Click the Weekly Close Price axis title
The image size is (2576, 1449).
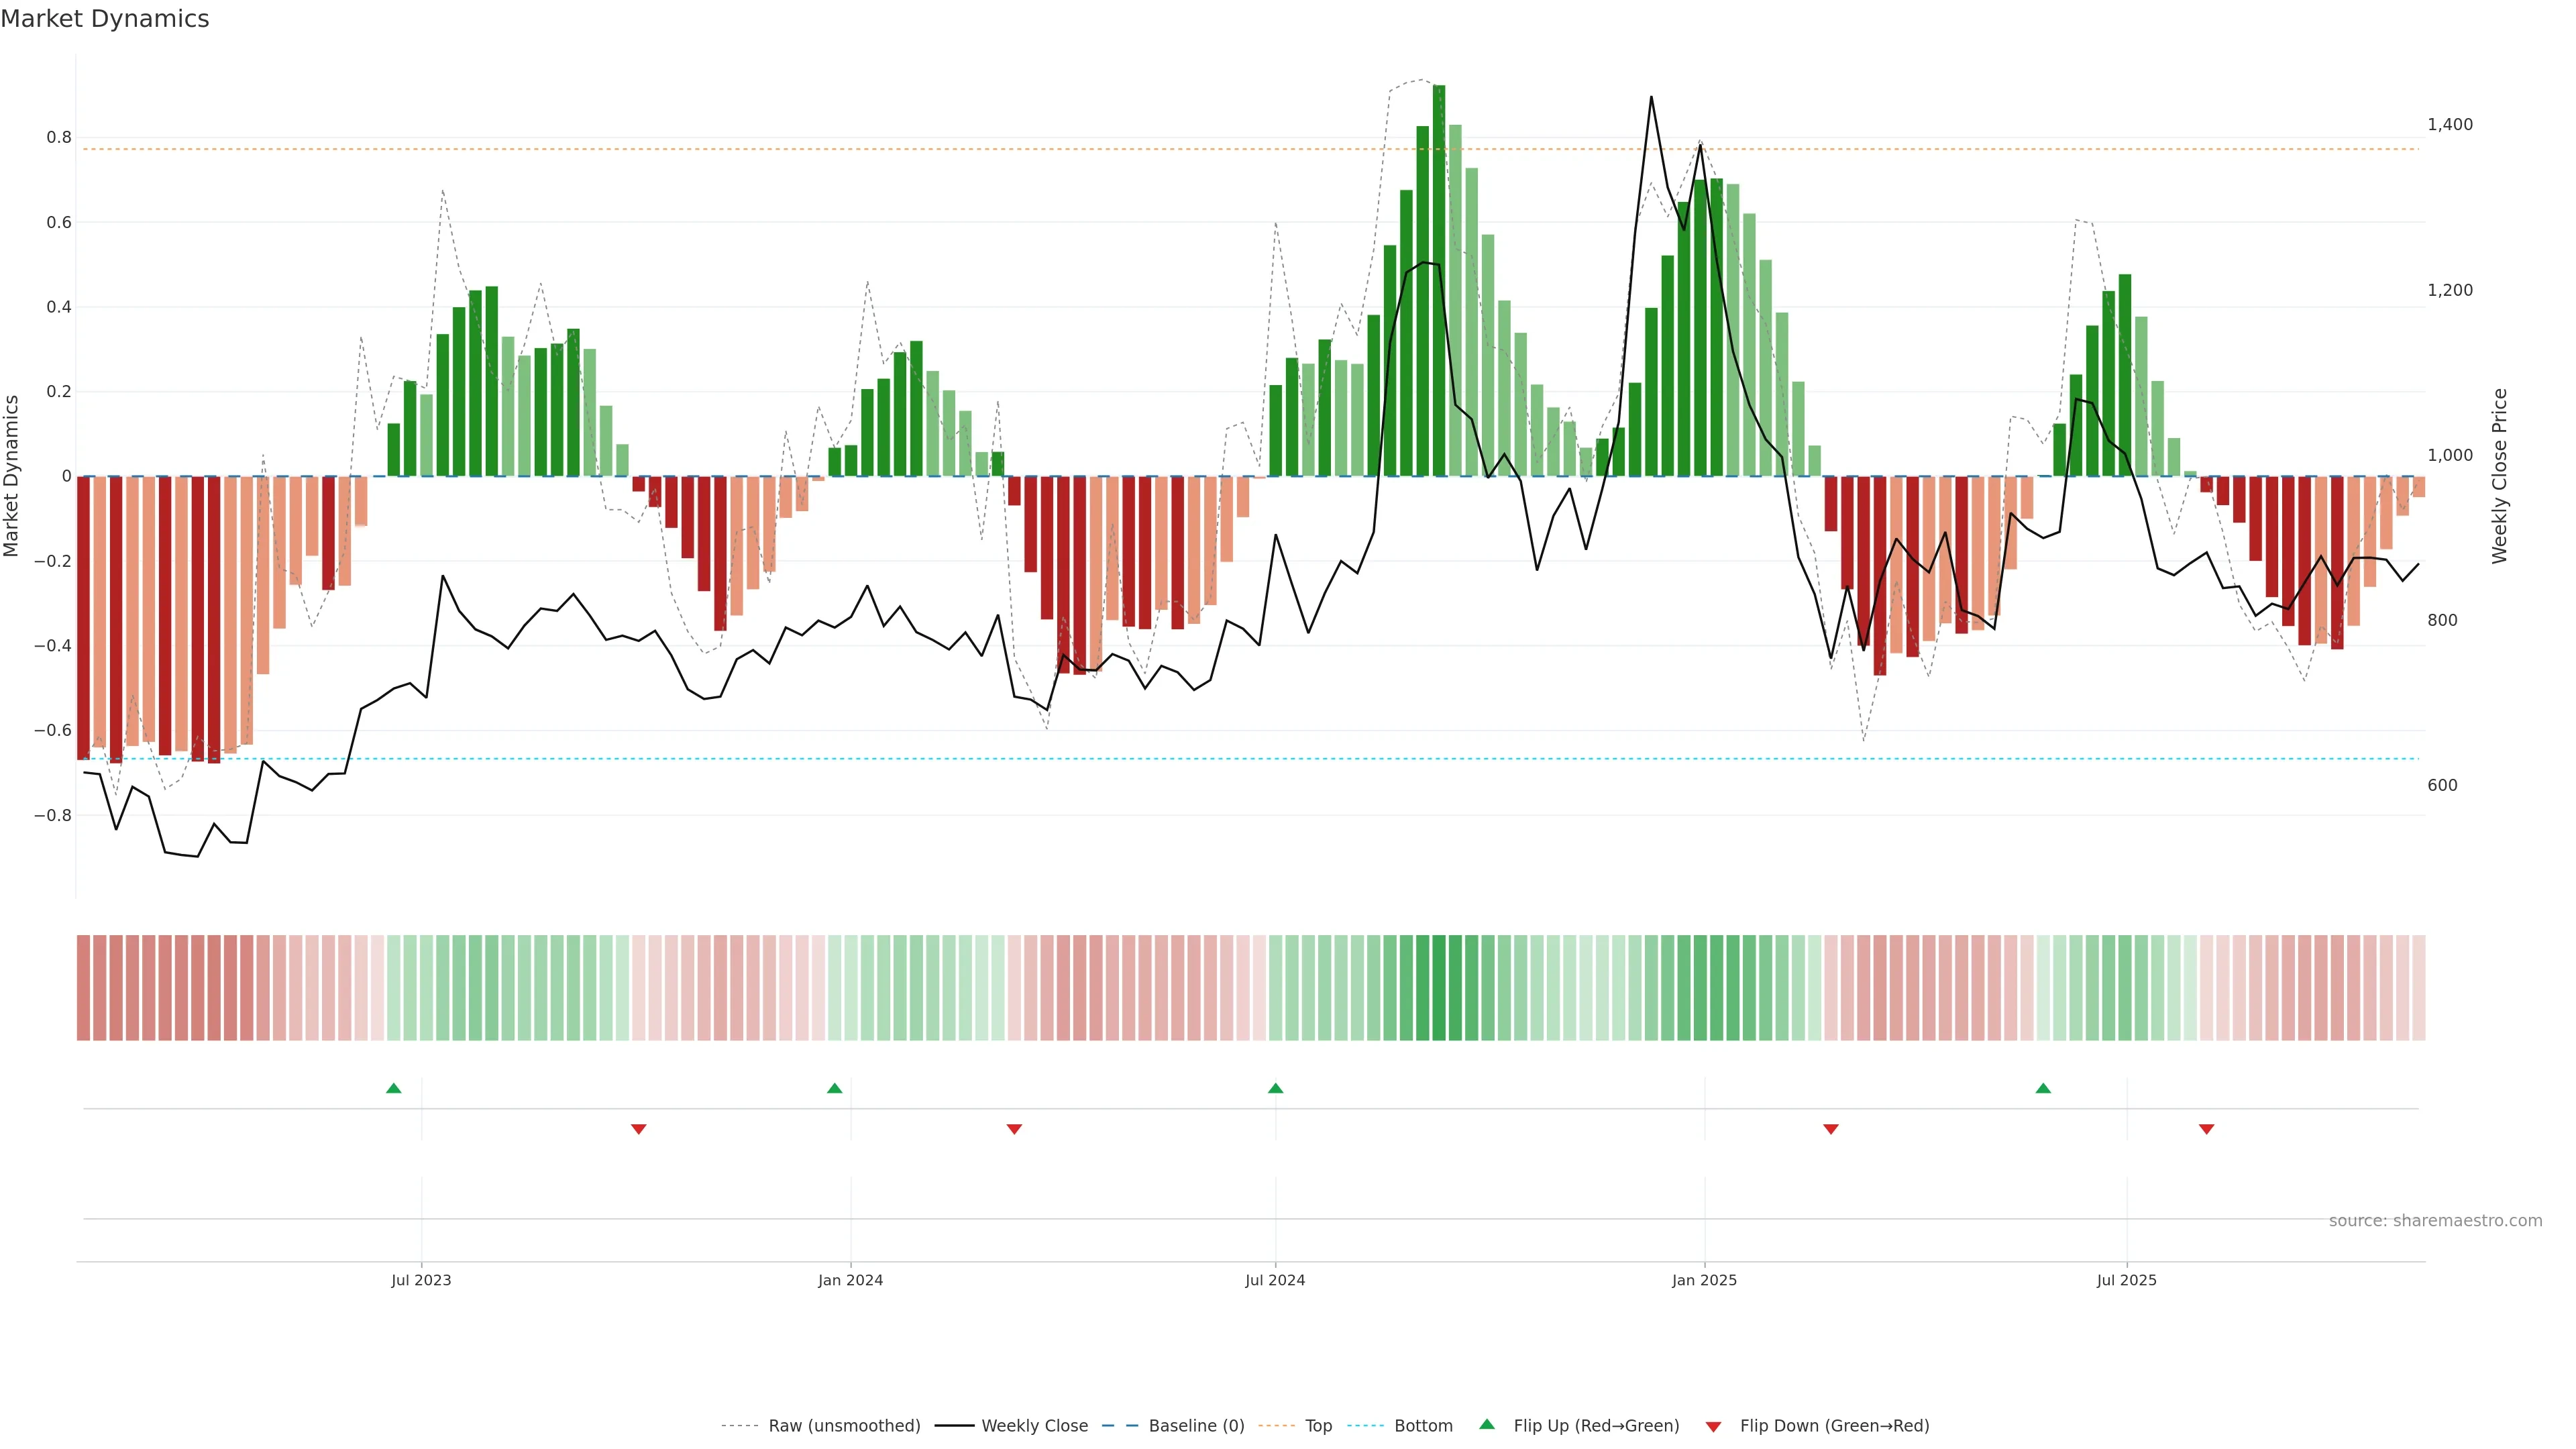[x=2500, y=476]
